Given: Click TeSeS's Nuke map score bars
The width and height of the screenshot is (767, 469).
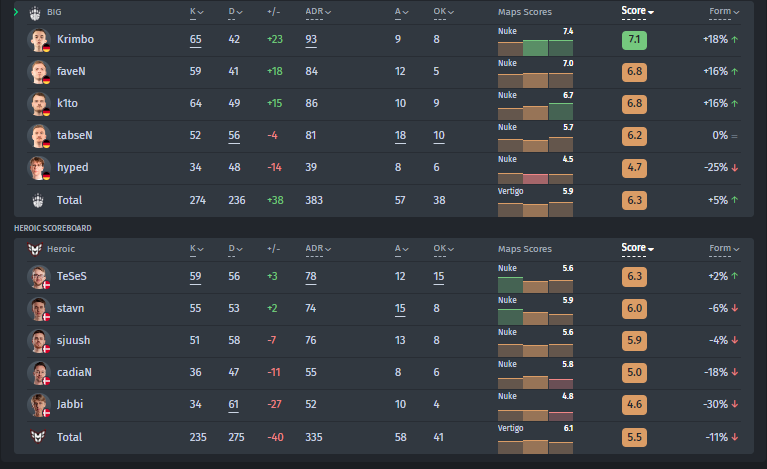Looking at the screenshot, I should coord(535,285).
